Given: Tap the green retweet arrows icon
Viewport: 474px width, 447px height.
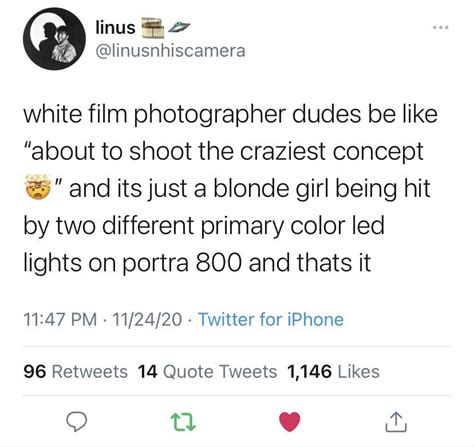Looking at the screenshot, I should (183, 422).
